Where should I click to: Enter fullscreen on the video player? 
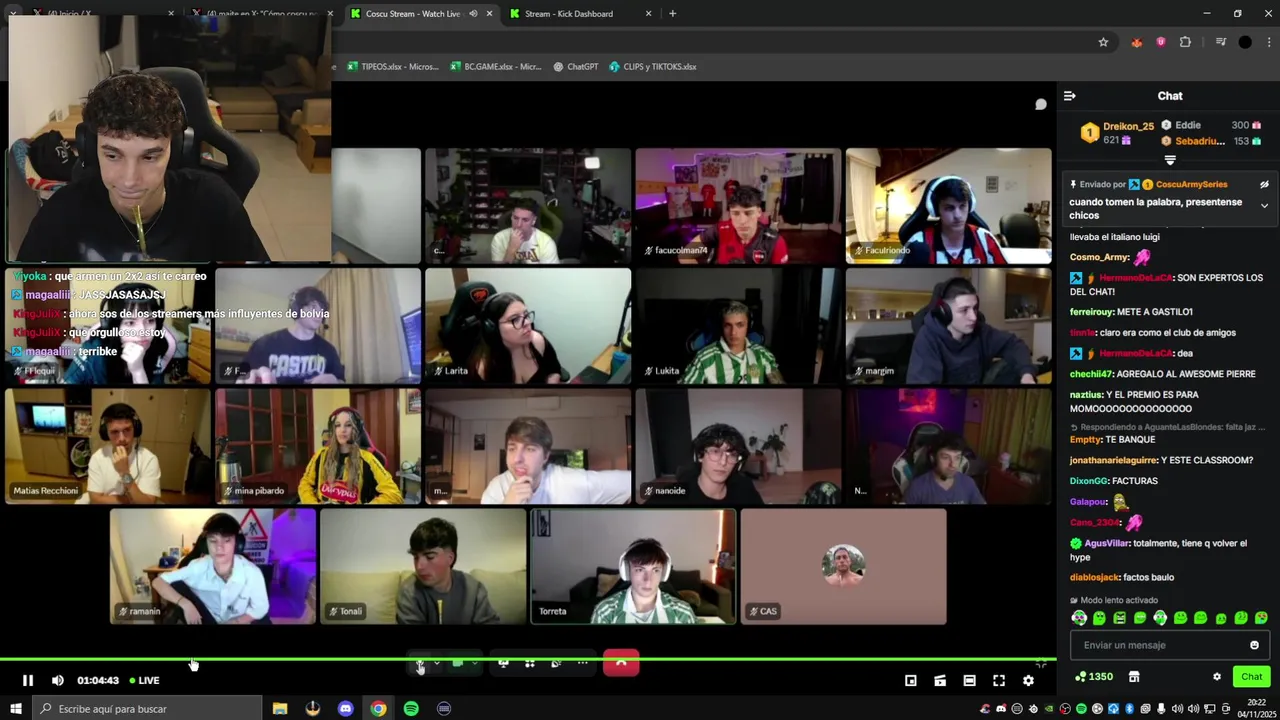[999, 680]
